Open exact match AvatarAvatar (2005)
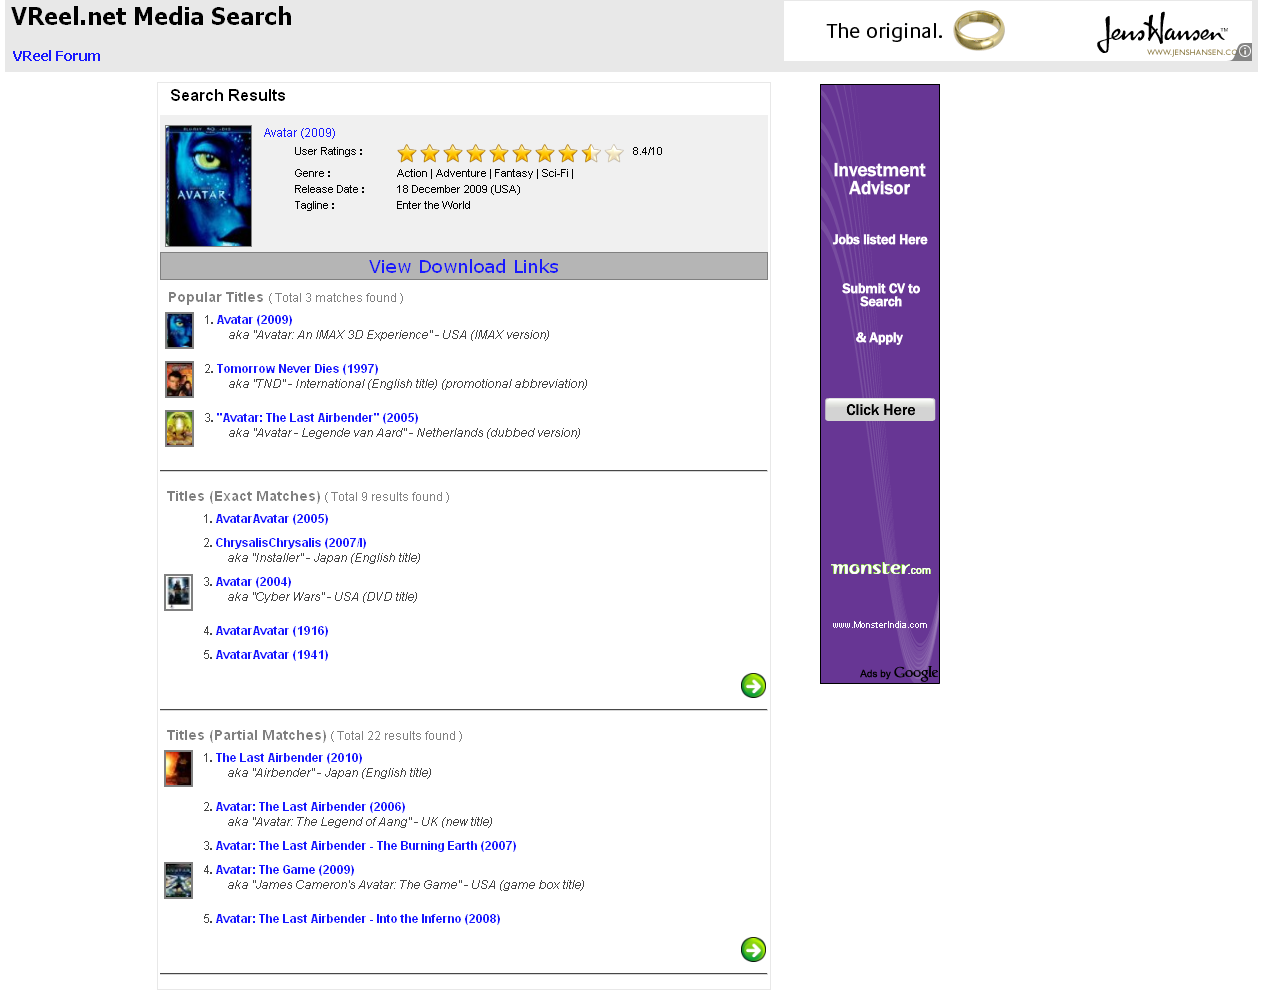Image resolution: width=1263 pixels, height=995 pixels. [272, 519]
